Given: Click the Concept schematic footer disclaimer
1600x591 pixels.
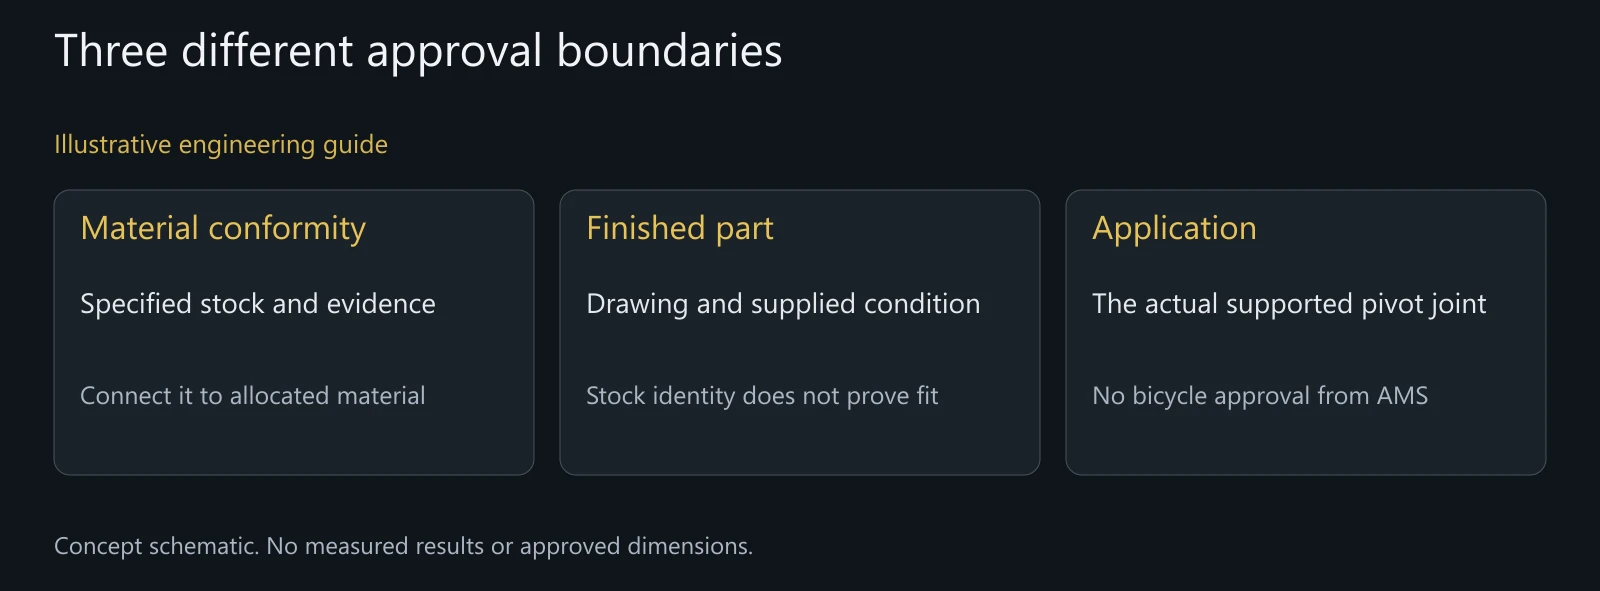Looking at the screenshot, I should pos(403,546).
